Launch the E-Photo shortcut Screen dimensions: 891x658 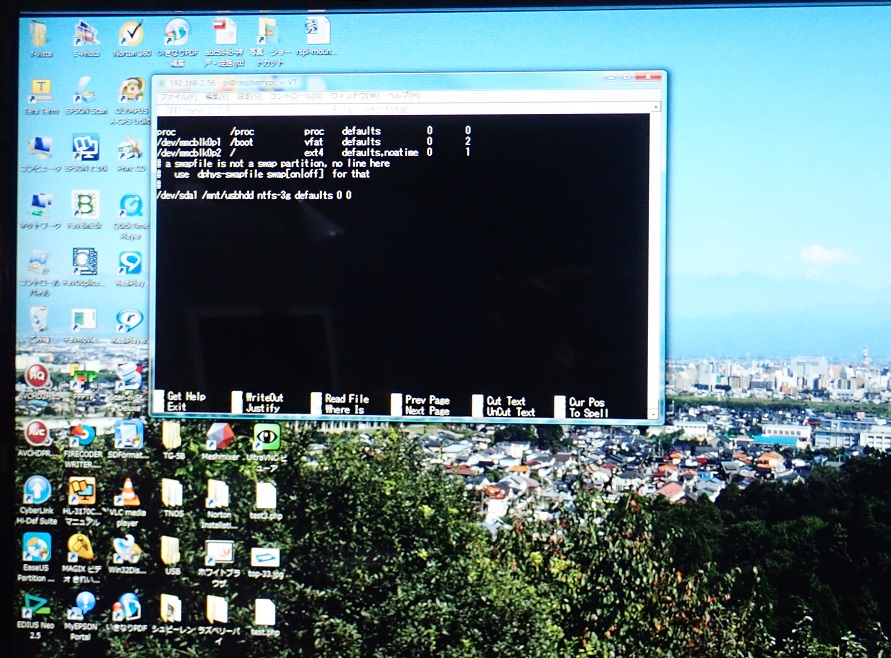[x=86, y=38]
